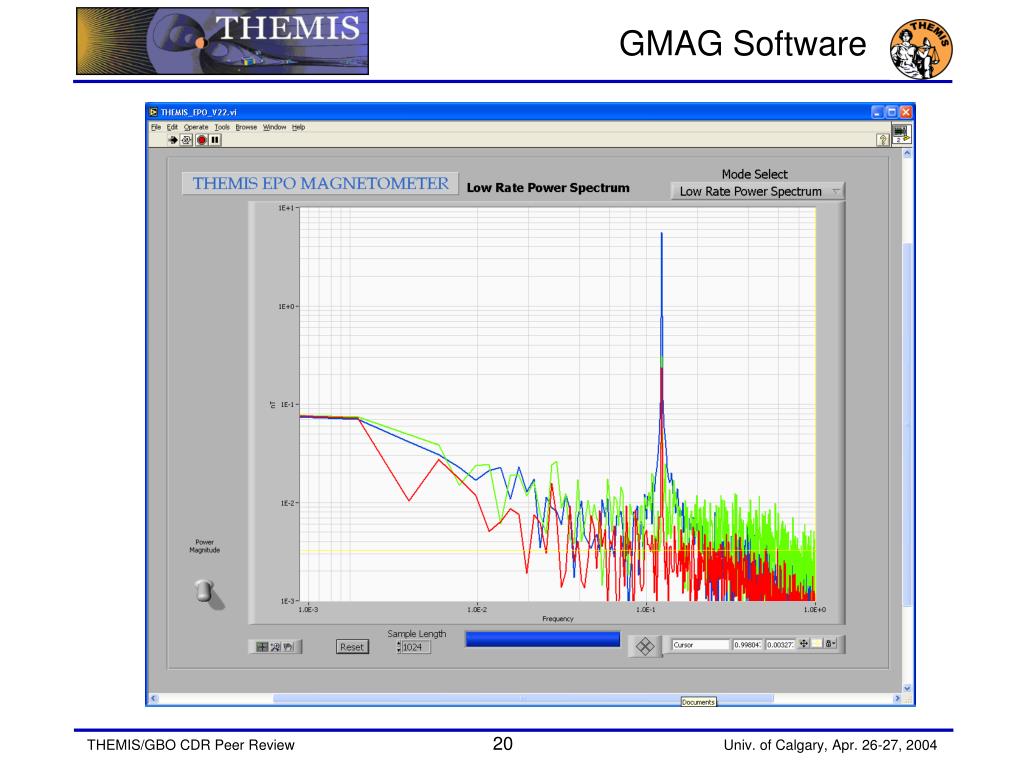This screenshot has height=768, width=1024.
Task: Open the Browse menu
Action: [x=246, y=127]
